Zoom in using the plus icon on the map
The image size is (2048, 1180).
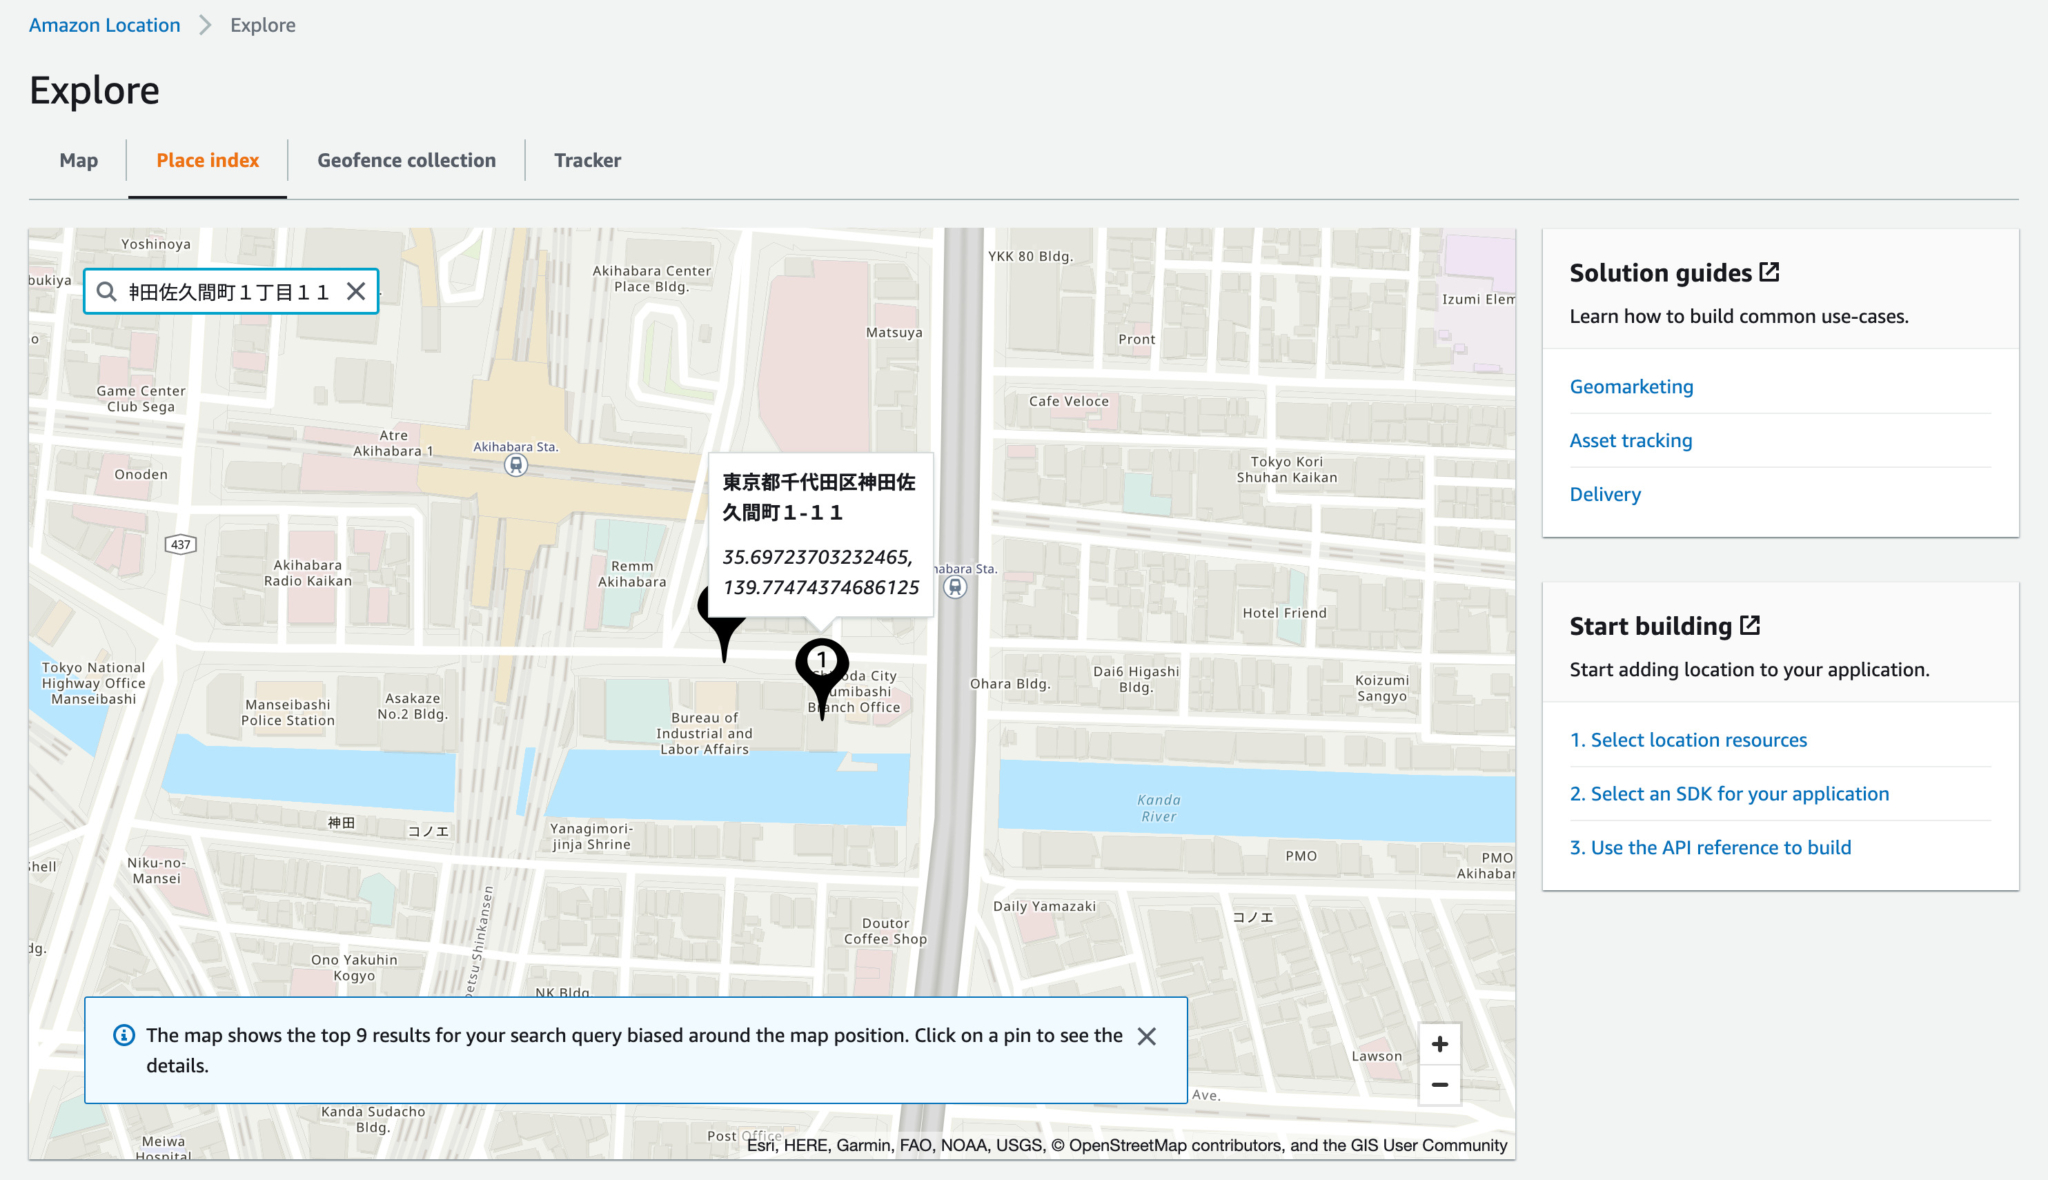click(x=1440, y=1043)
